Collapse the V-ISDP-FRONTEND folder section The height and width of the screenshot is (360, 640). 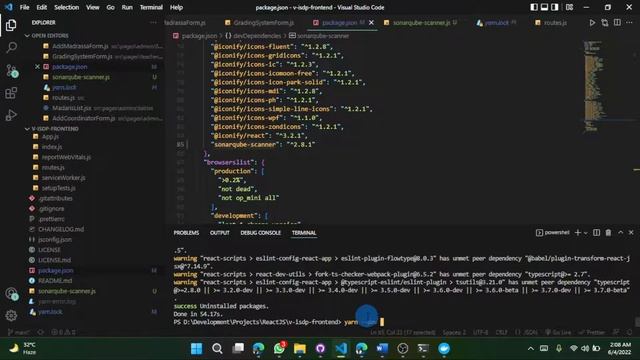(x=52, y=129)
